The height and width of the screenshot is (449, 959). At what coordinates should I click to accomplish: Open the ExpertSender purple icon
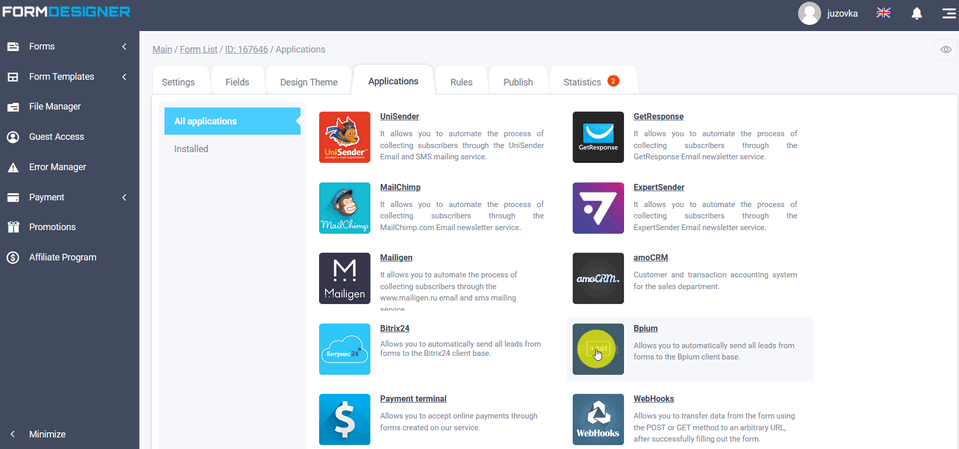tap(598, 207)
